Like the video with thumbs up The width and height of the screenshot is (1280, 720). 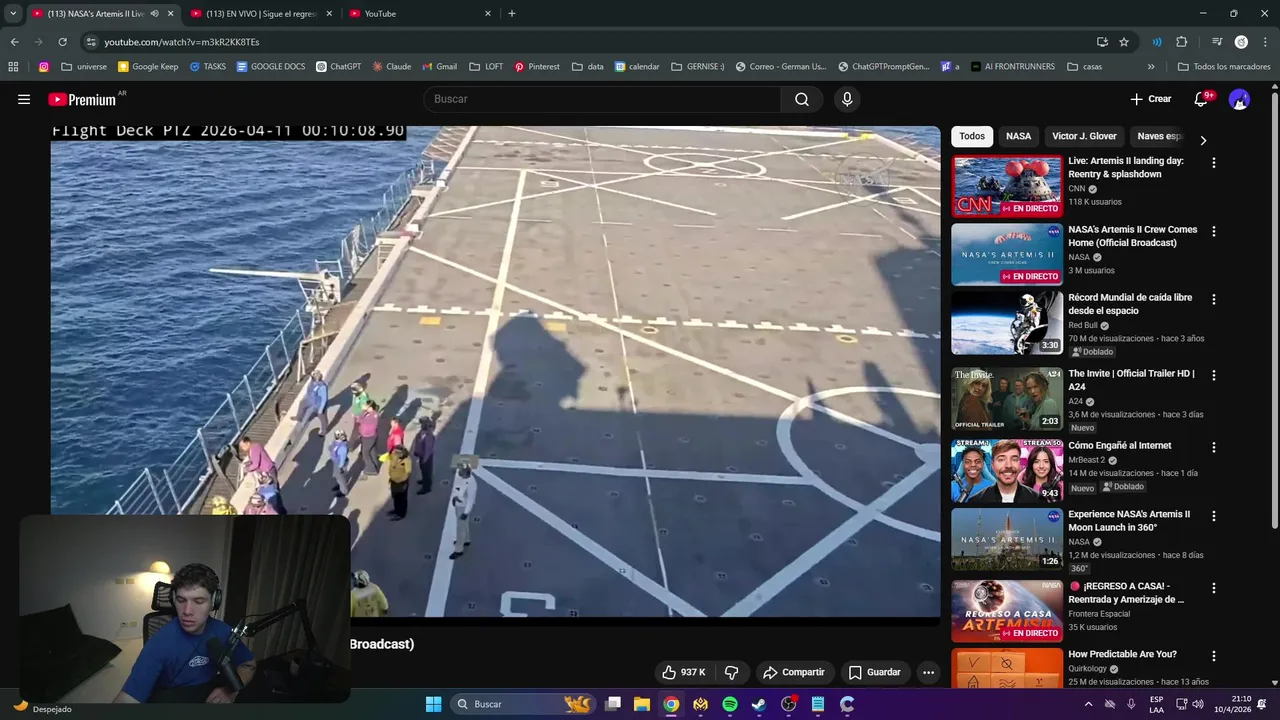click(x=684, y=672)
